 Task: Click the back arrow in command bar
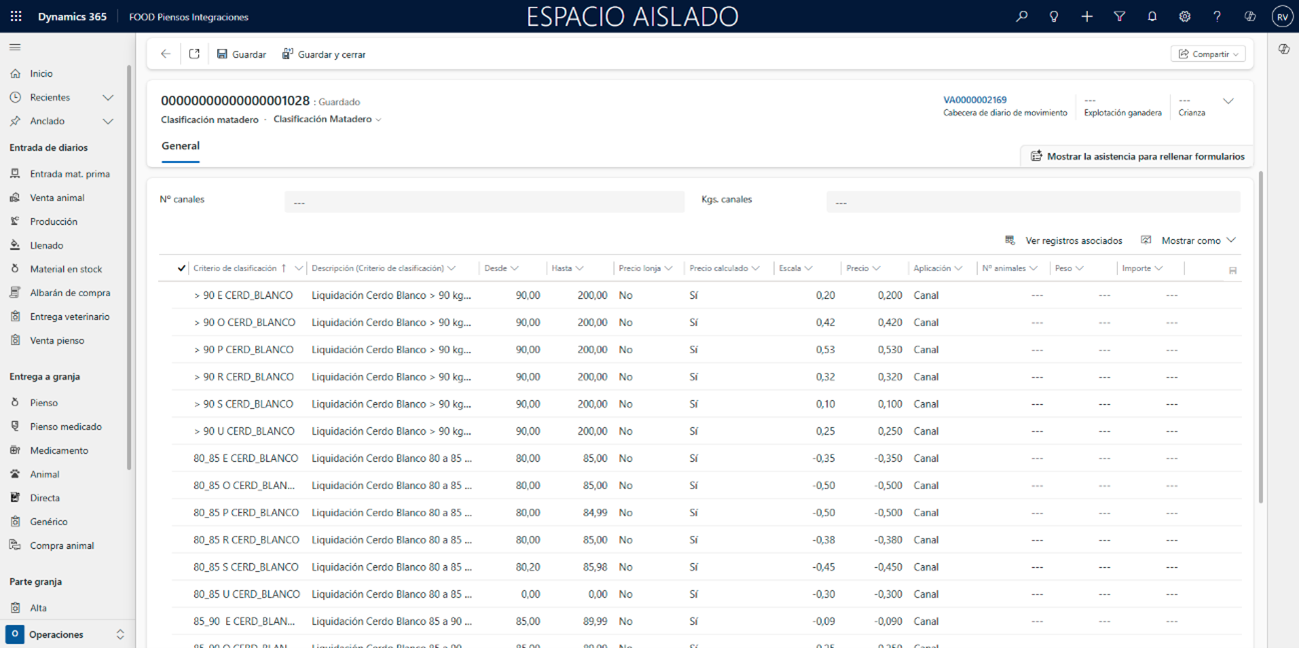click(x=166, y=54)
